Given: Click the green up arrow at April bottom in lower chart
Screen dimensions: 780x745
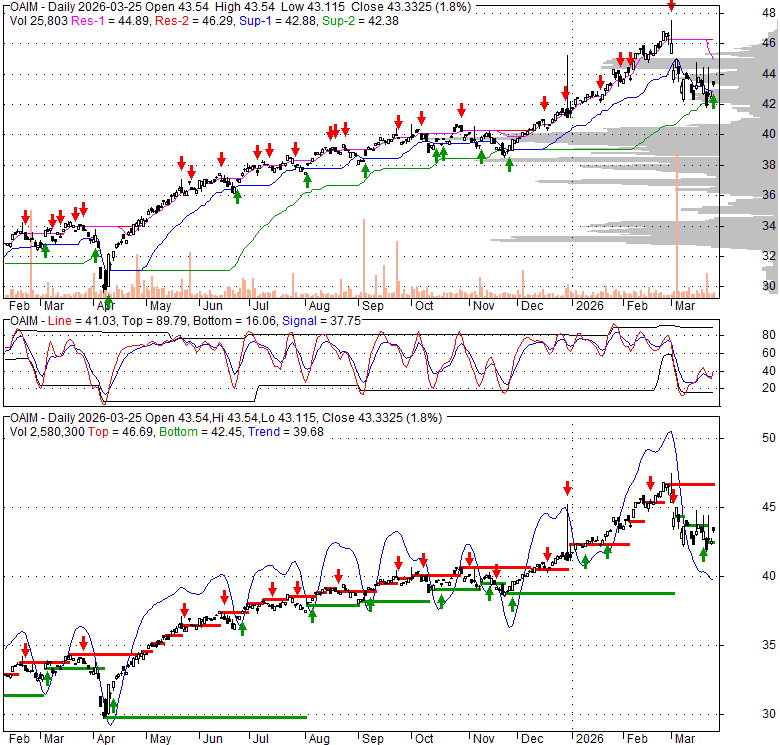Looking at the screenshot, I should 112,706.
